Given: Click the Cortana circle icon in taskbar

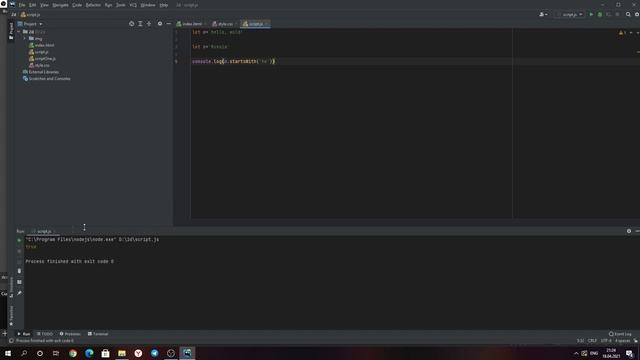Looking at the screenshot, I should [40, 353].
